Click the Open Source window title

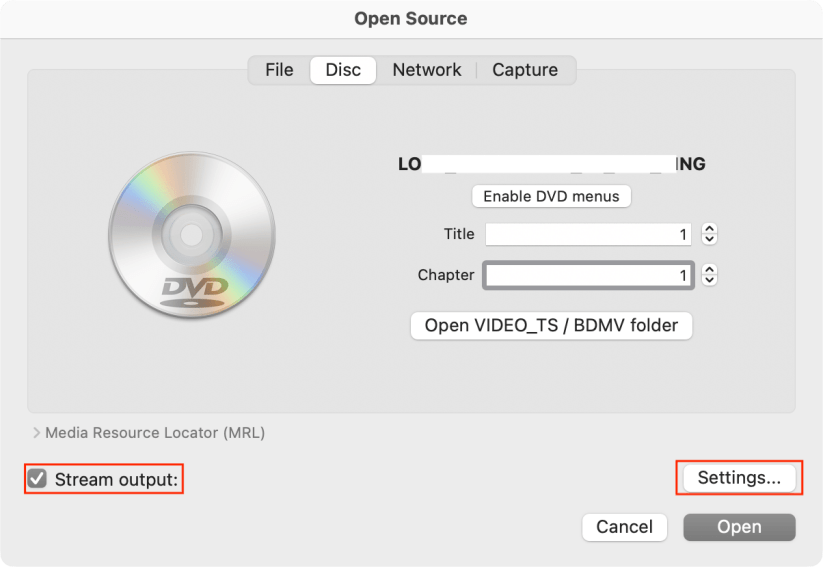[411, 18]
